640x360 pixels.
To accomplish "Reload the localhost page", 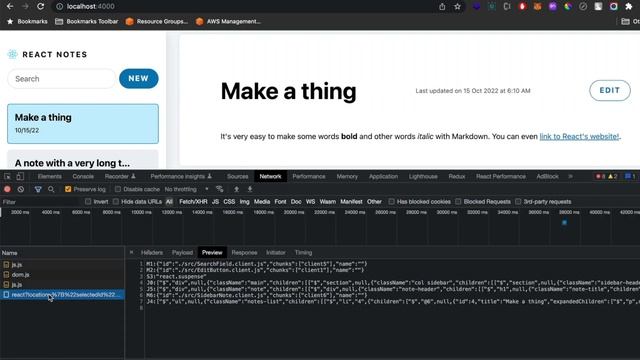I will click(x=40, y=7).
